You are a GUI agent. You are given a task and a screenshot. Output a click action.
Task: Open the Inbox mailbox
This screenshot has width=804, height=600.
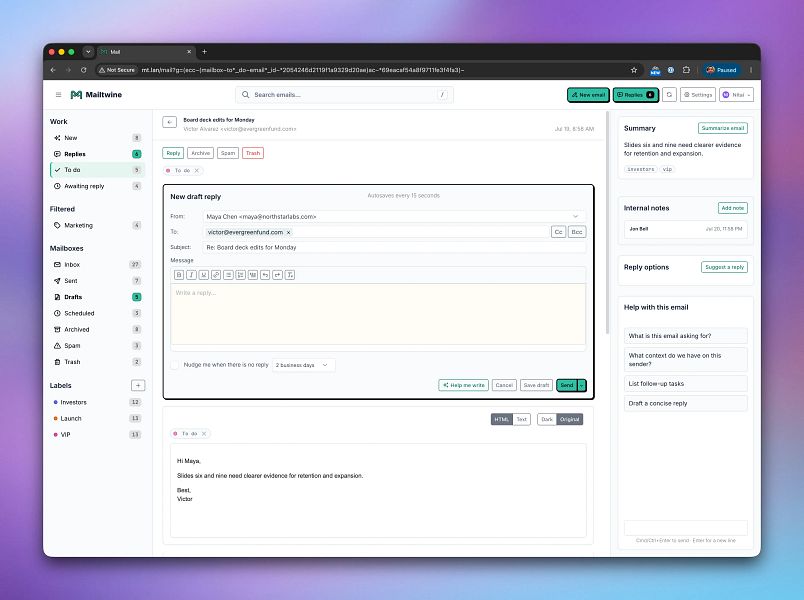[97, 265]
